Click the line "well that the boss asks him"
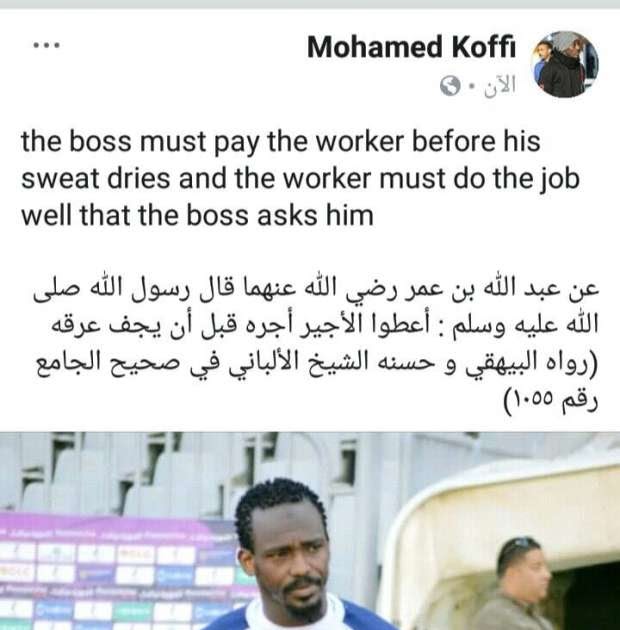 pyautogui.click(x=197, y=215)
